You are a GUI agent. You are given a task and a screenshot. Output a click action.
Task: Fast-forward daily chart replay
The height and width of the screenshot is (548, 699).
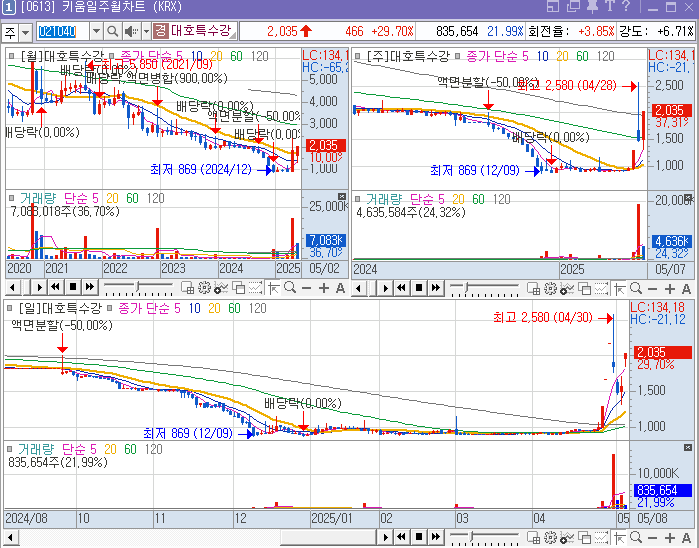coord(436,537)
